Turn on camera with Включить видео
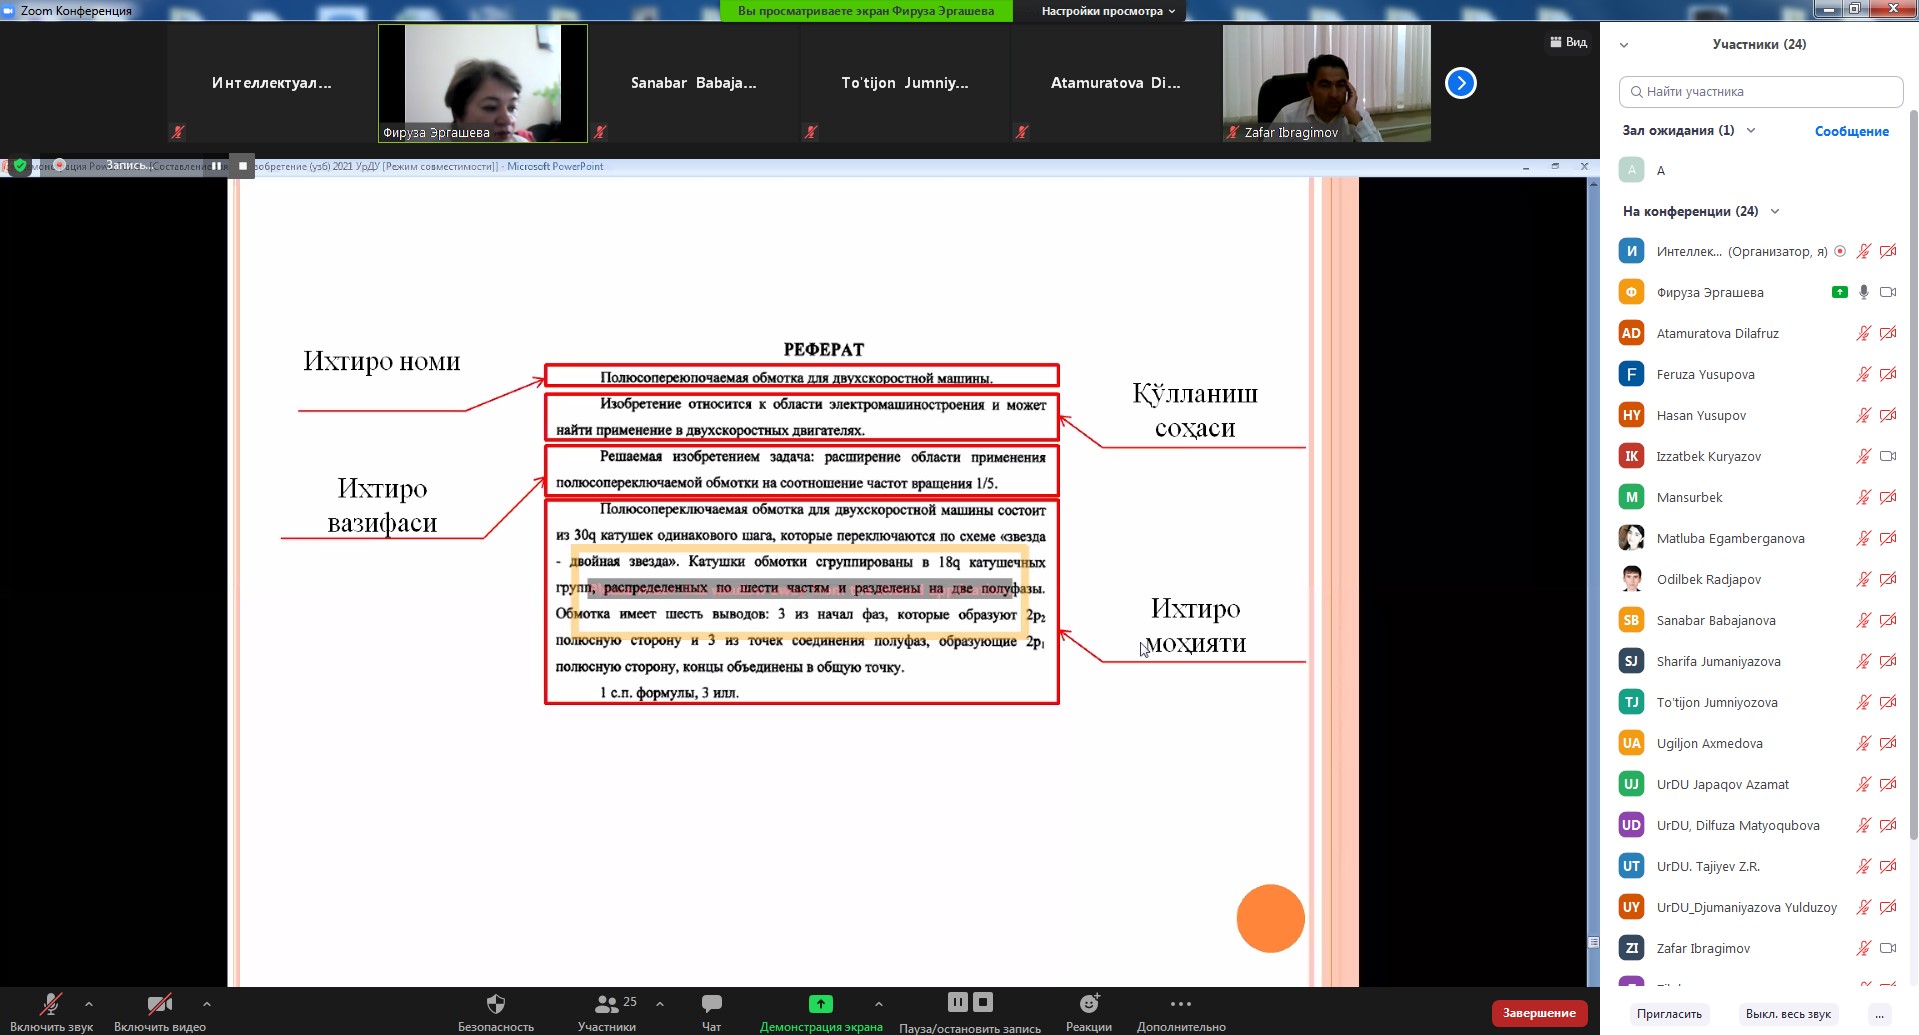Image resolution: width=1919 pixels, height=1035 pixels. coord(159,1004)
